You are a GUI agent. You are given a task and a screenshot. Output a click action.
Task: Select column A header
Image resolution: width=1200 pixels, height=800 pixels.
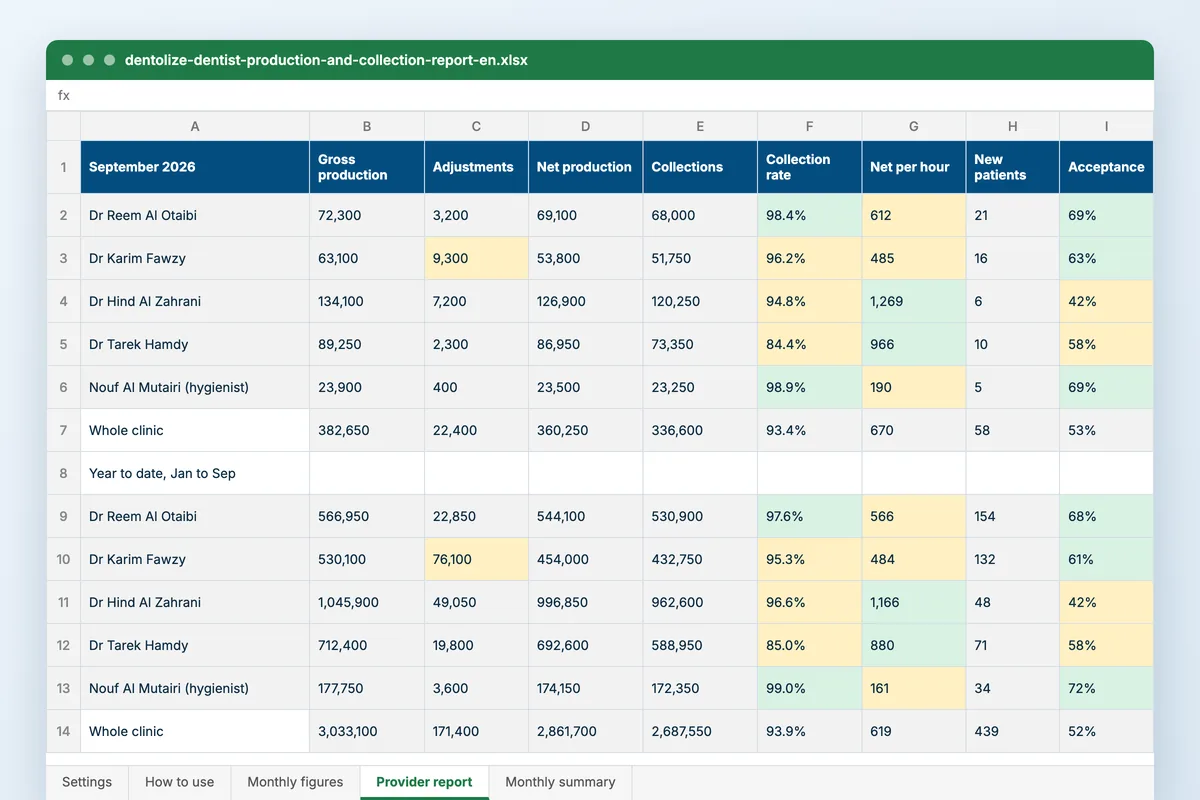pos(195,126)
